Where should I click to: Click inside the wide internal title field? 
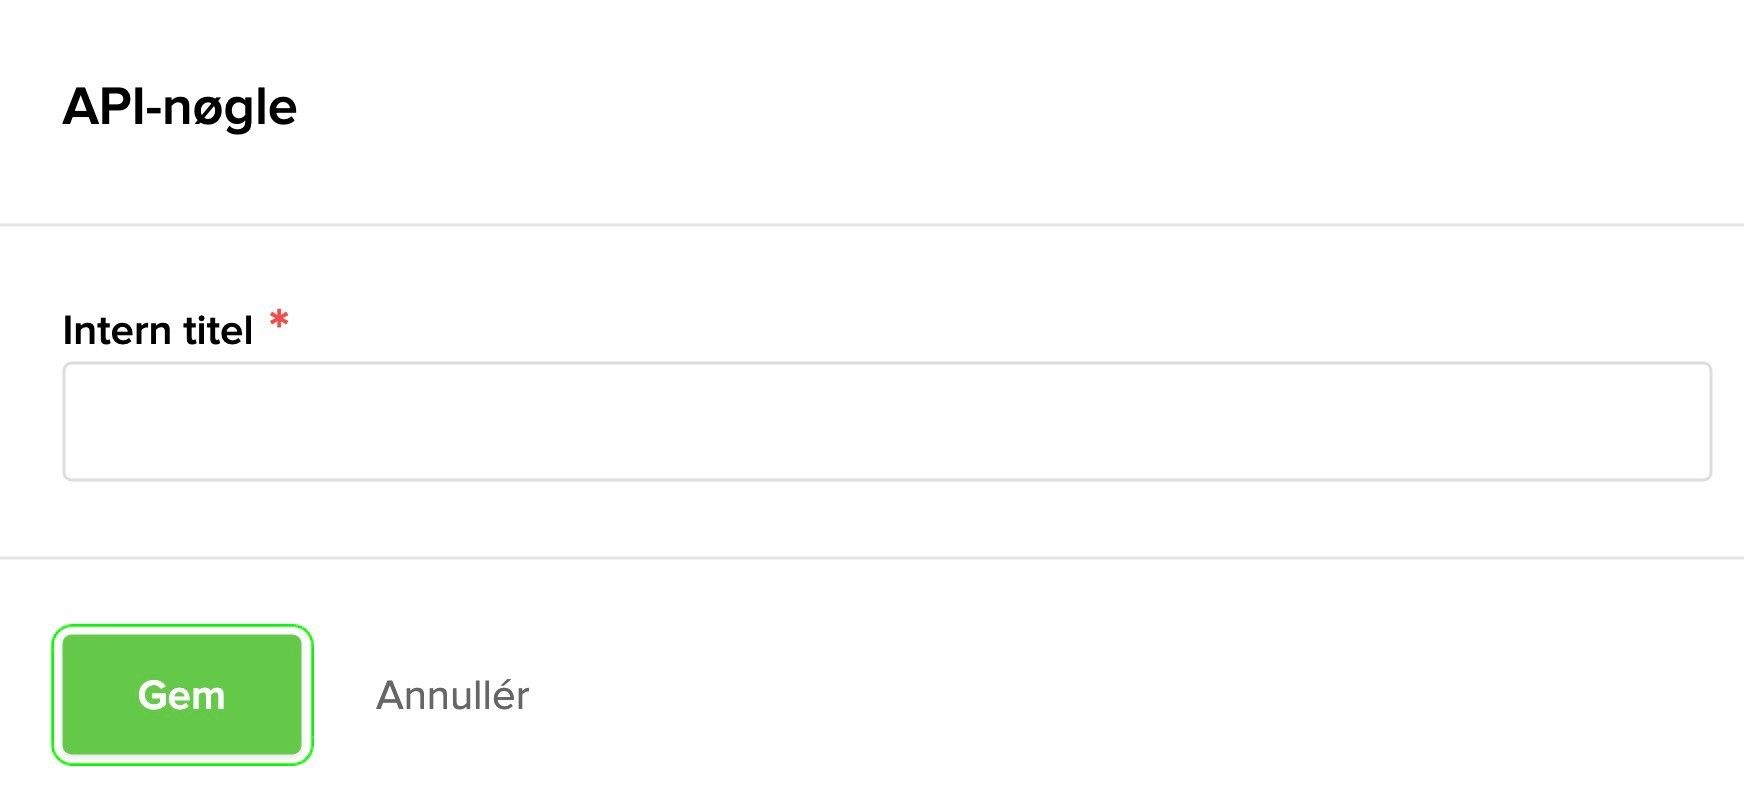coord(887,421)
